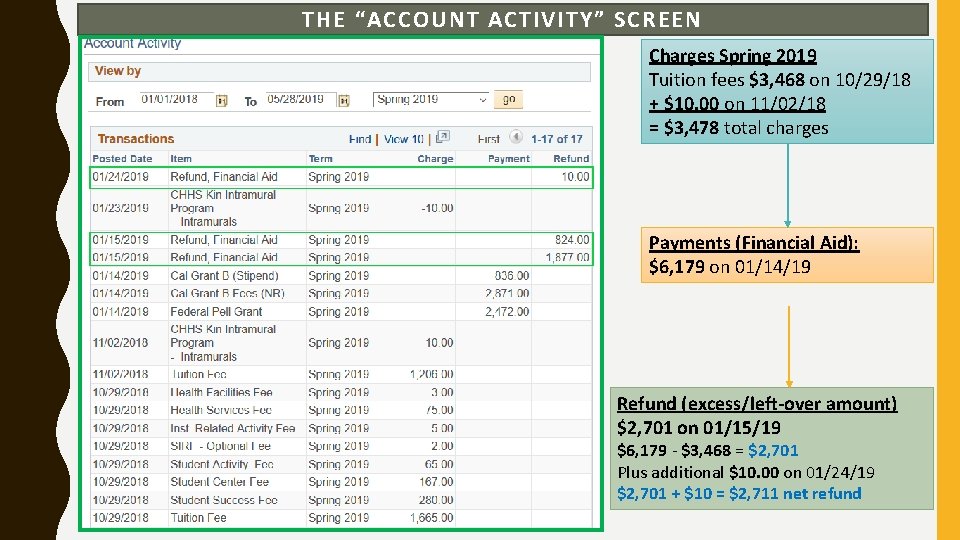
Task: Select the 1,206.00 Tuition Fee charge
Action: coord(432,374)
